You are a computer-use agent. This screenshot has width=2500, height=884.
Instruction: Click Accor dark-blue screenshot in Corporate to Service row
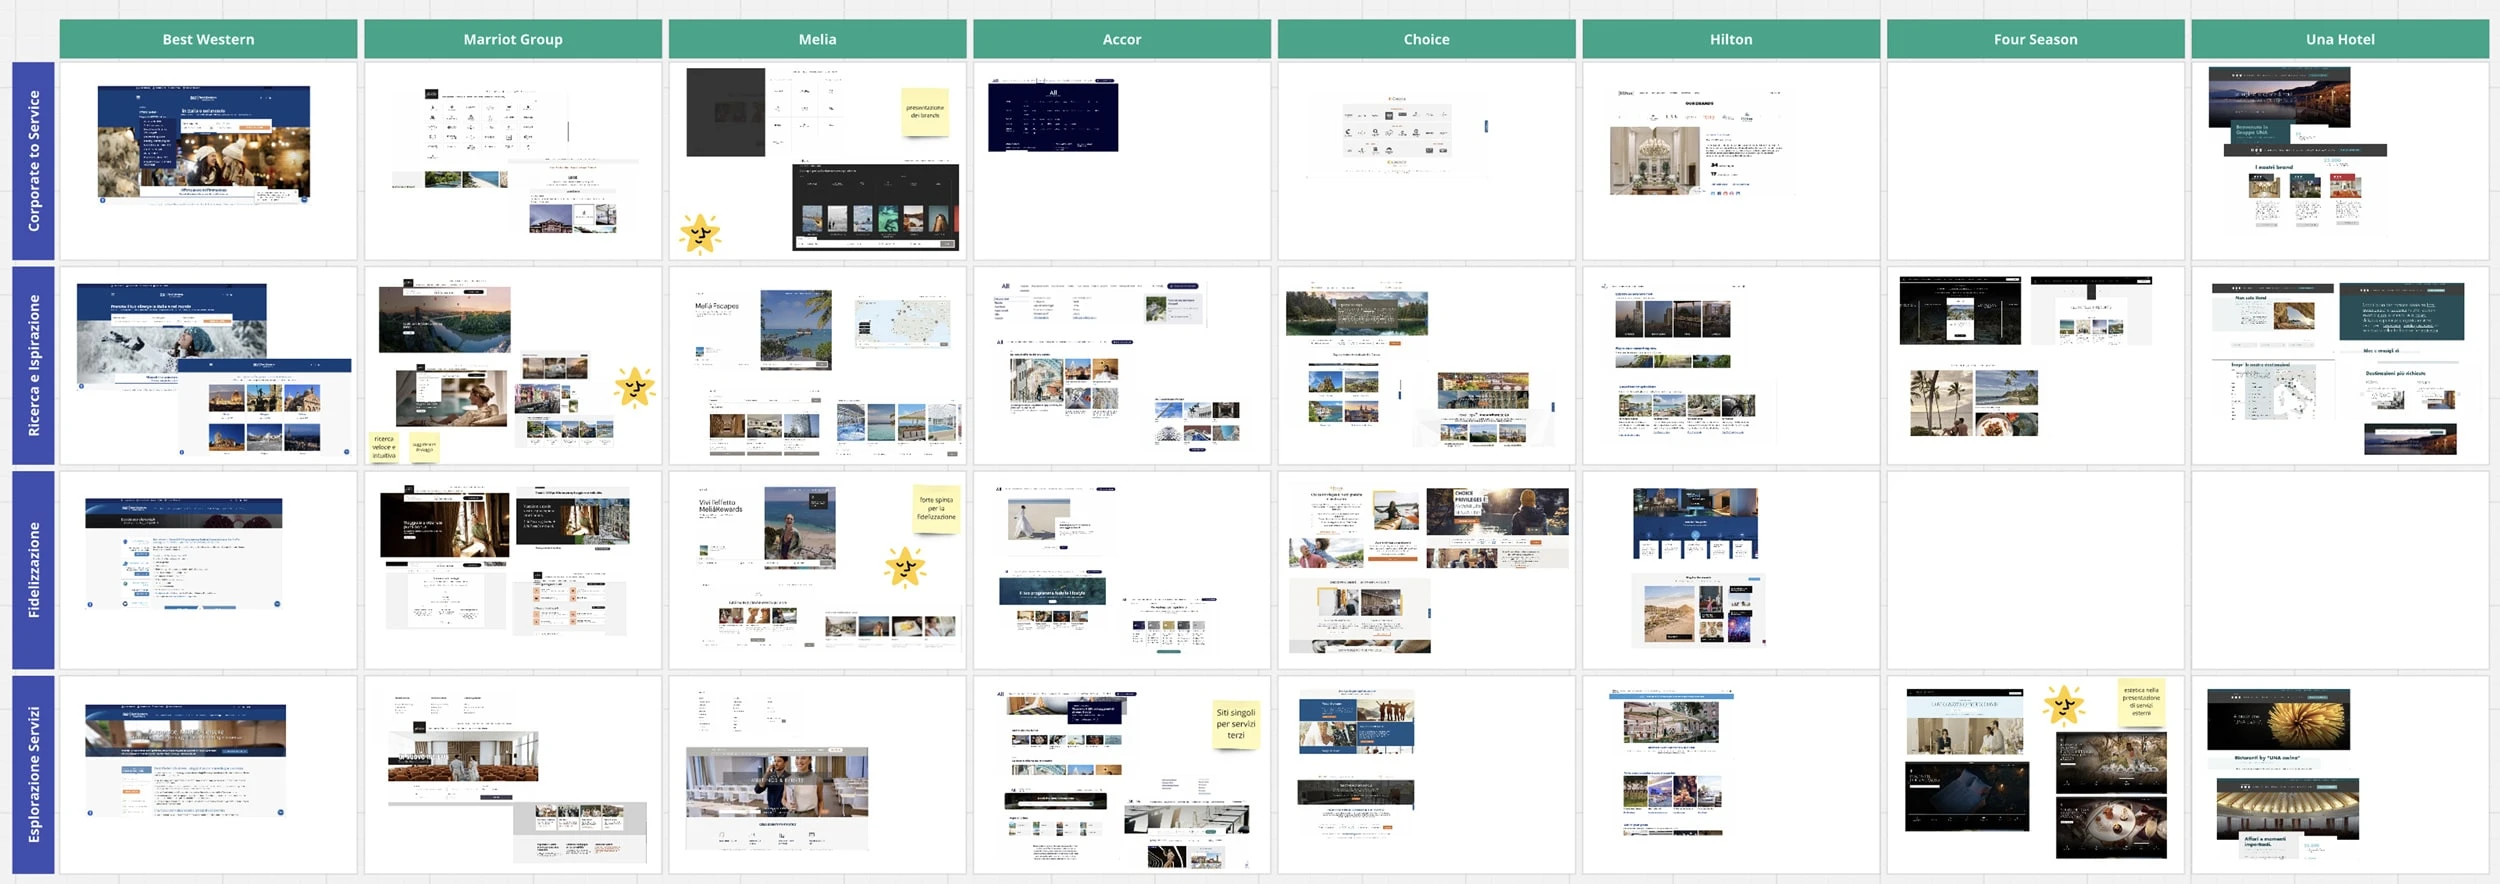pos(1053,115)
